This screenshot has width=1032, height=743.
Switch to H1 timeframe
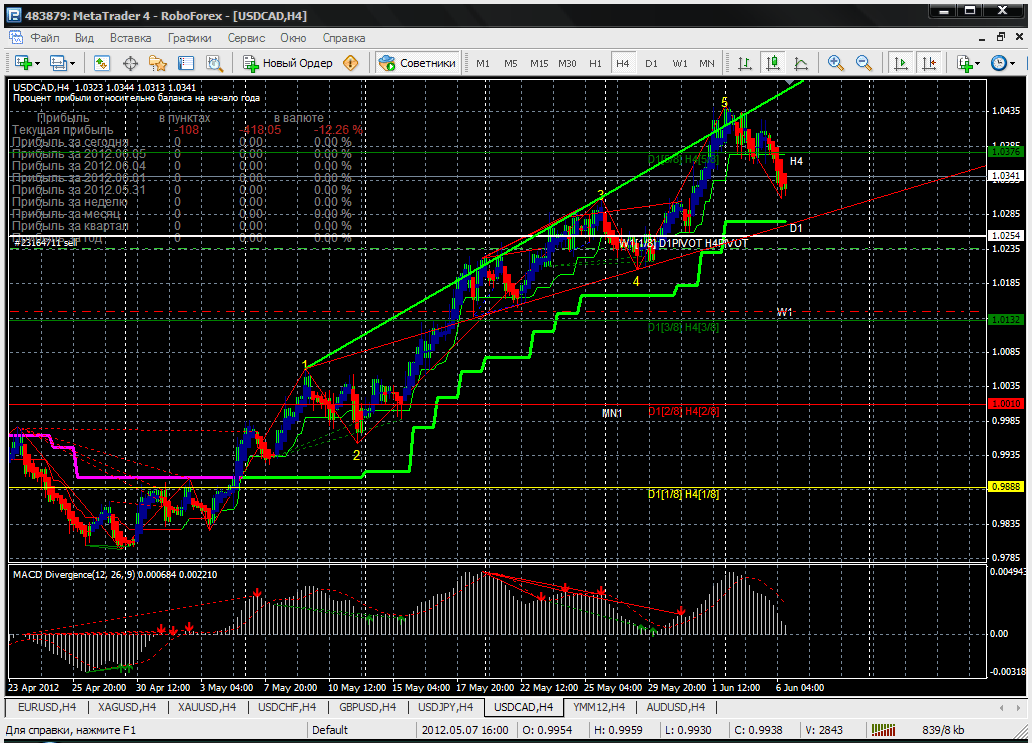596,63
